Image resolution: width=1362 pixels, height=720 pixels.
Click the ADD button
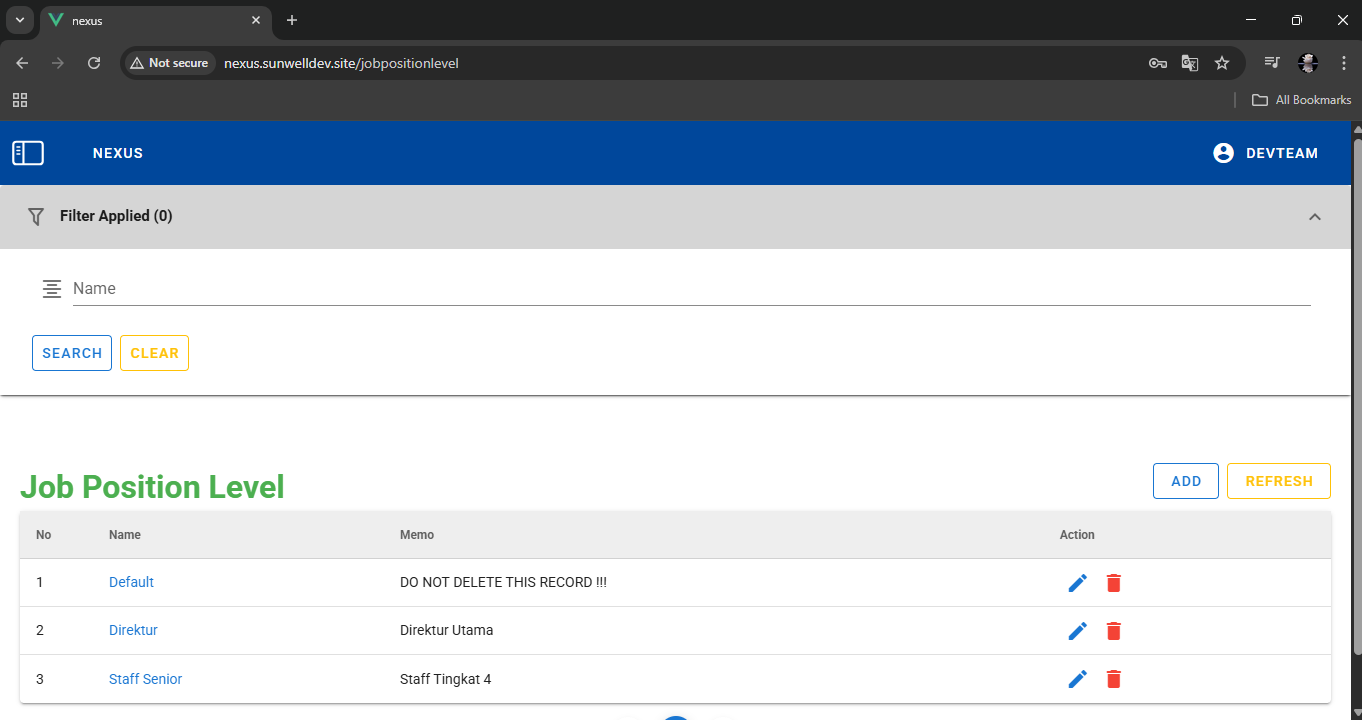pyautogui.click(x=1185, y=481)
